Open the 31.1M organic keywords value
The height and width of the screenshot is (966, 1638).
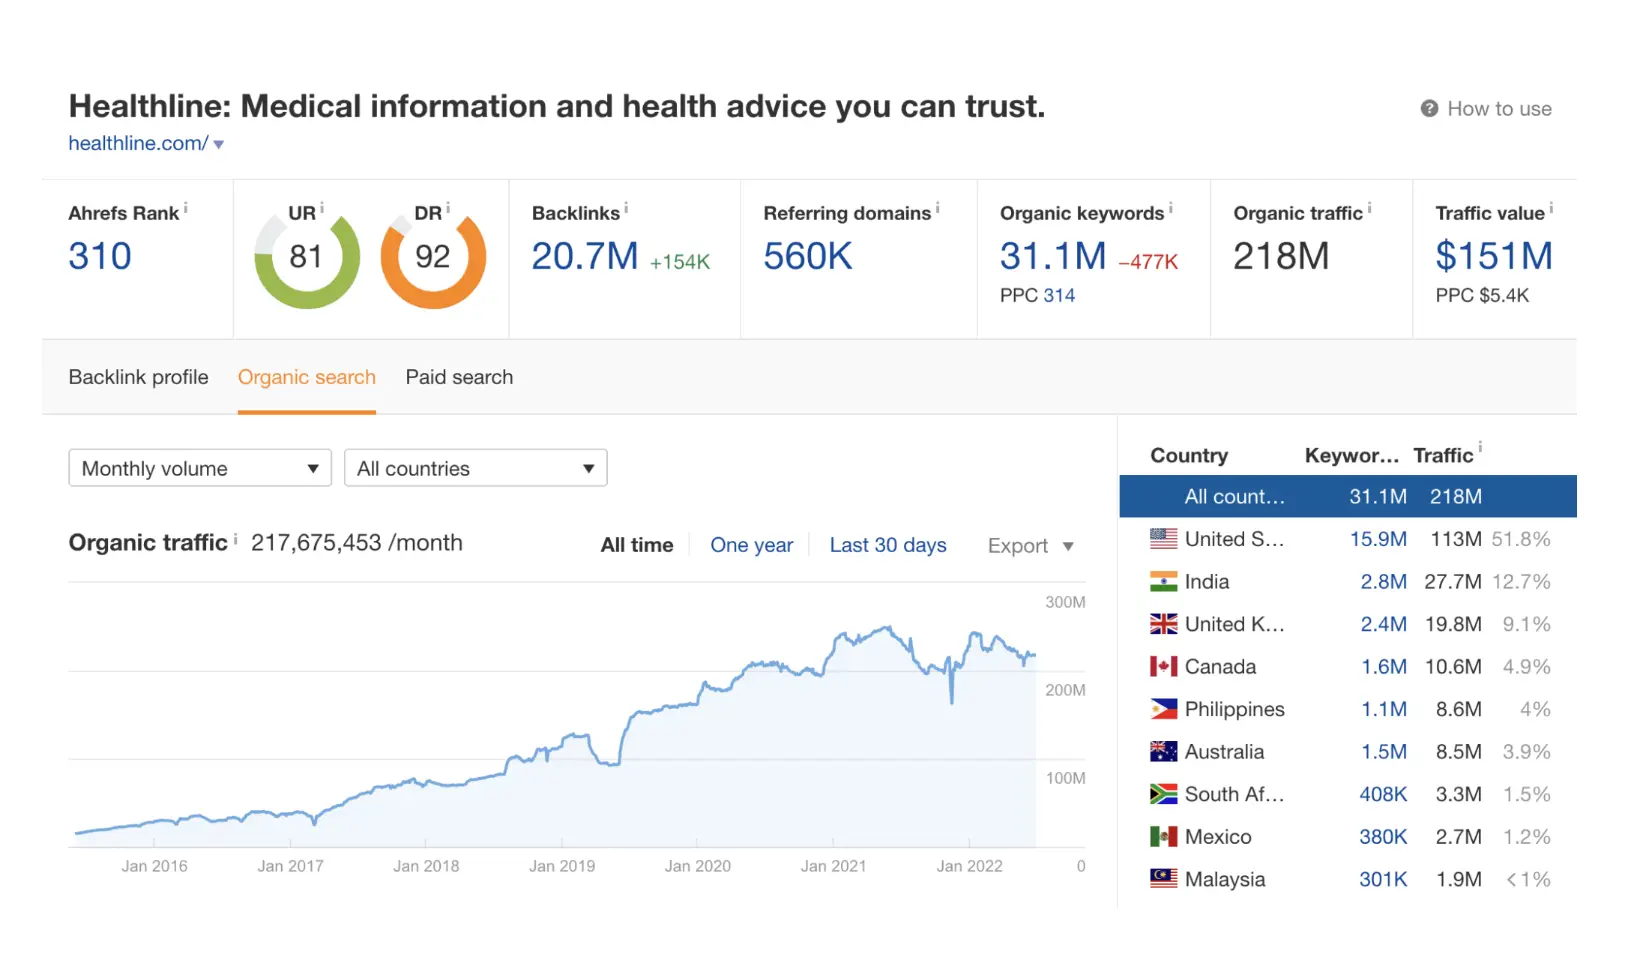click(x=1053, y=257)
